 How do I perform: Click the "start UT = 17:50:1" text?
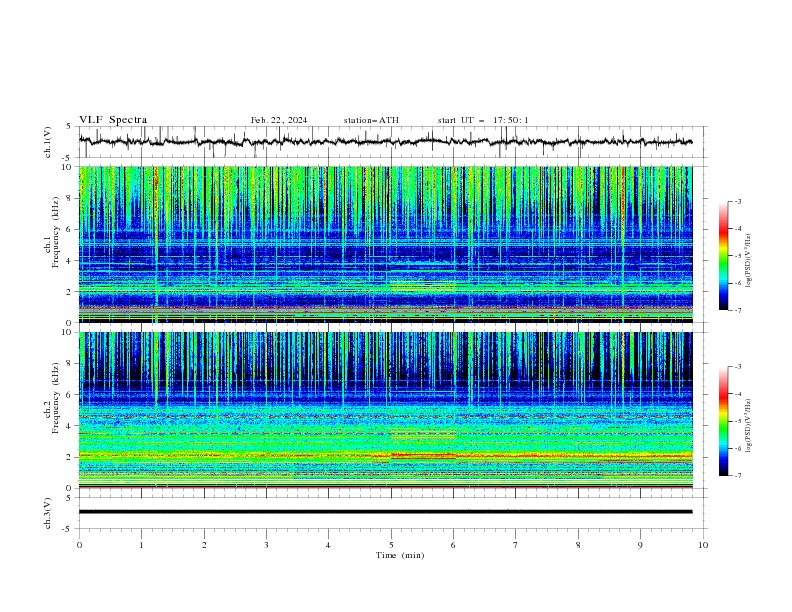point(483,120)
